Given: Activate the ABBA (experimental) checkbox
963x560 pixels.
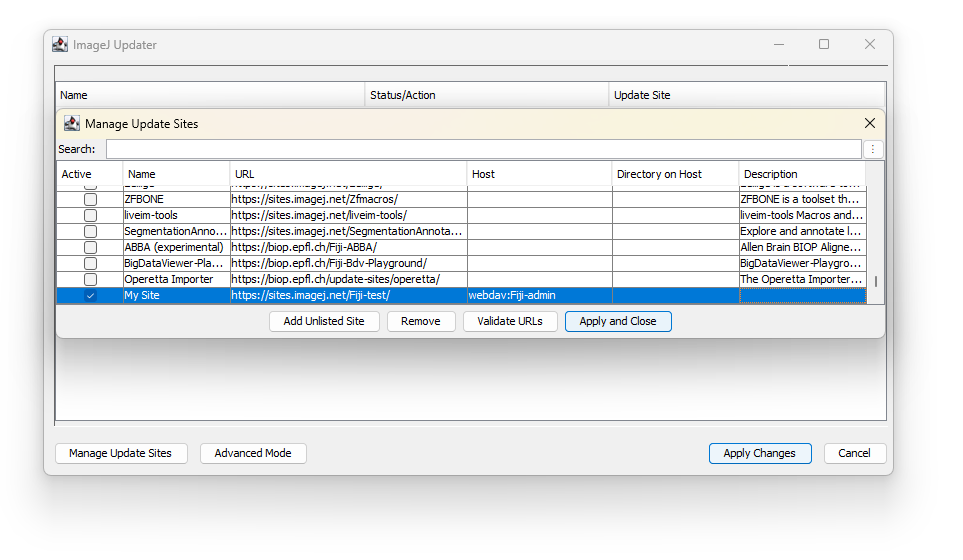Looking at the screenshot, I should (x=90, y=247).
